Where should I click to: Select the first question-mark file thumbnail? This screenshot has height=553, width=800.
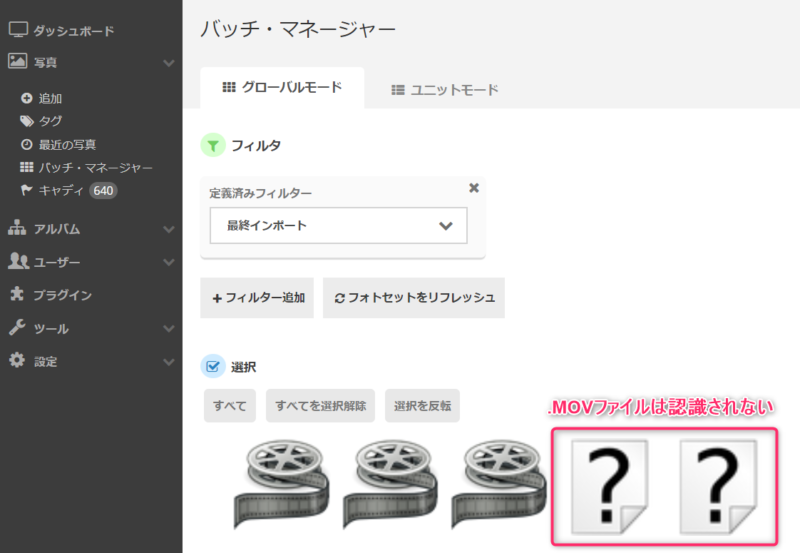point(609,487)
